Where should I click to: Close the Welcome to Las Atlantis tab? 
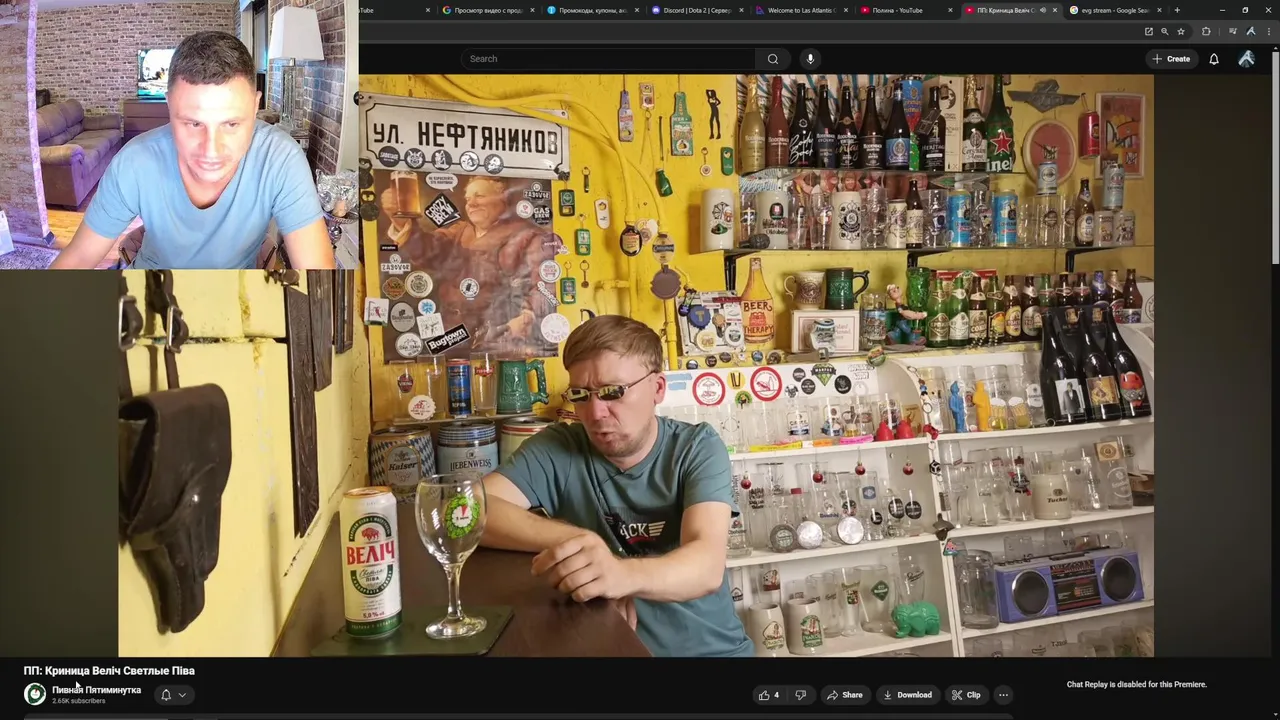845,10
